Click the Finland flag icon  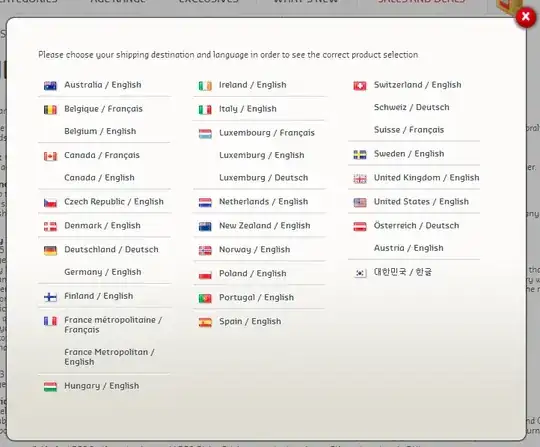[50, 297]
